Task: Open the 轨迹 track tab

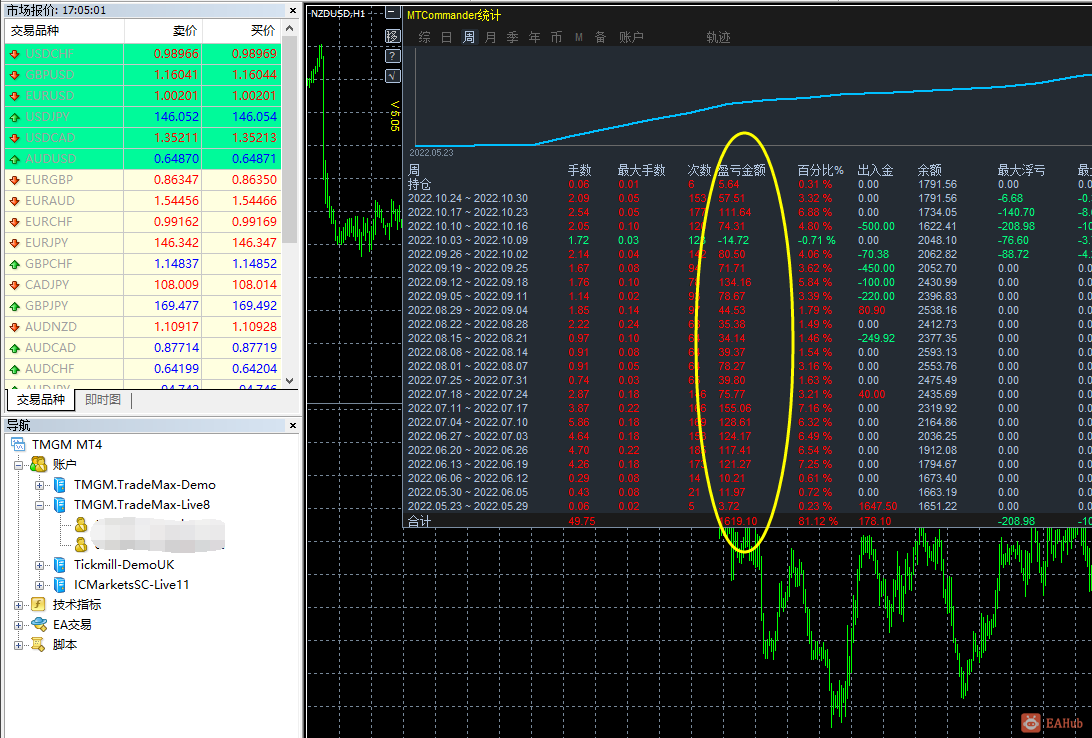Action: coord(718,37)
